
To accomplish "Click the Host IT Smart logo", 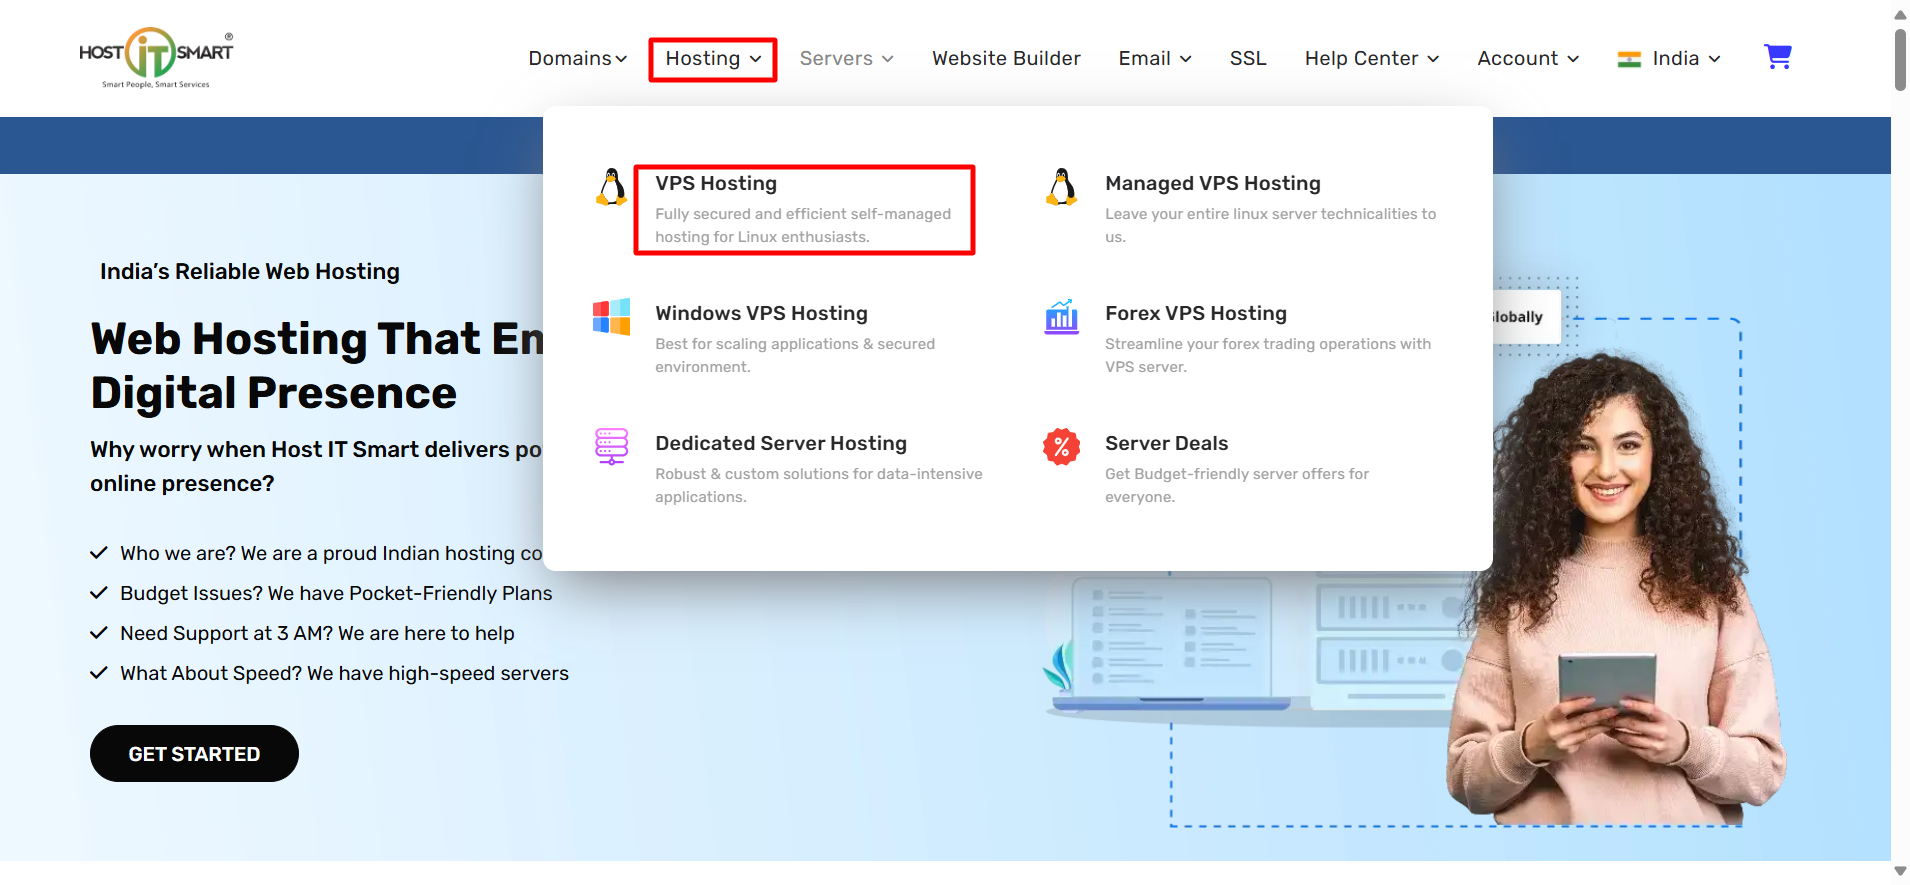I will coord(156,58).
